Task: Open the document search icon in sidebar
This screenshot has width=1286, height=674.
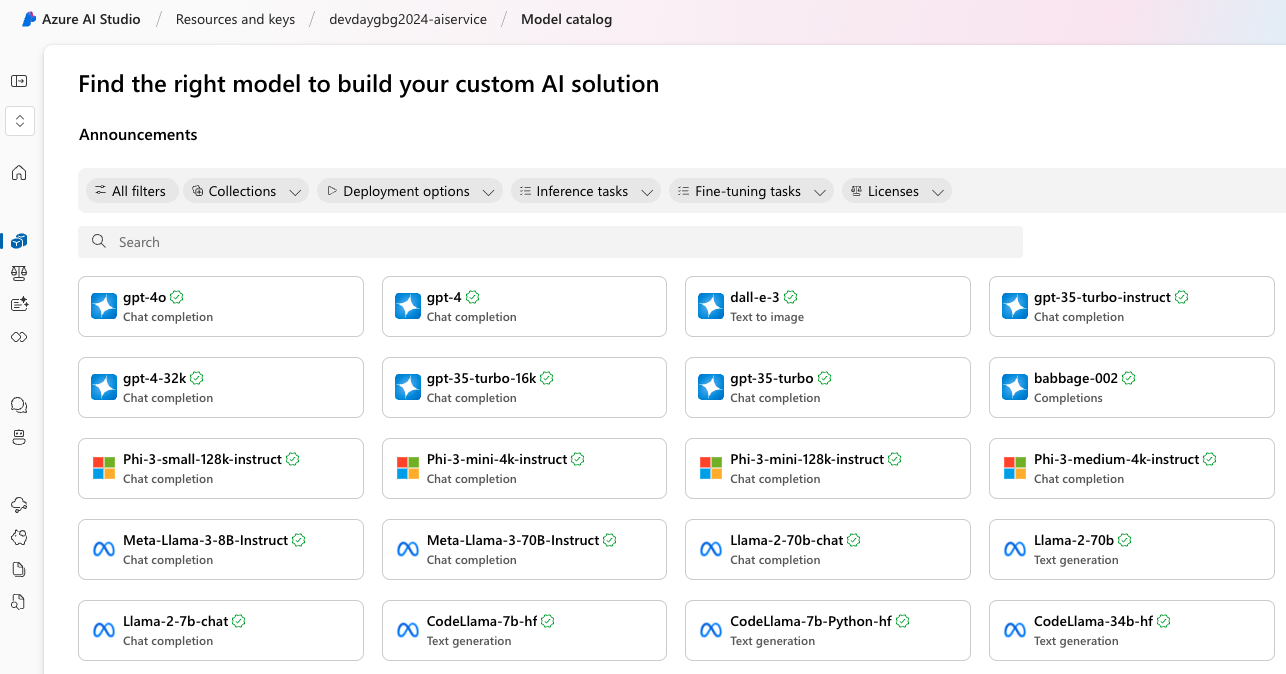Action: [x=19, y=601]
